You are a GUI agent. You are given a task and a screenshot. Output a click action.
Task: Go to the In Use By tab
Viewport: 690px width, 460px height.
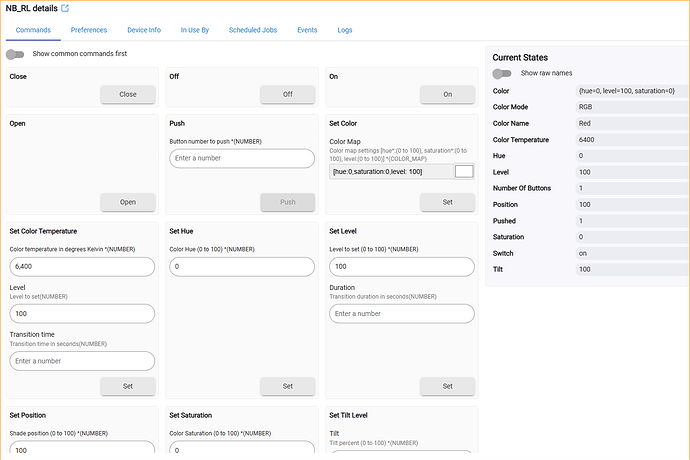point(194,30)
